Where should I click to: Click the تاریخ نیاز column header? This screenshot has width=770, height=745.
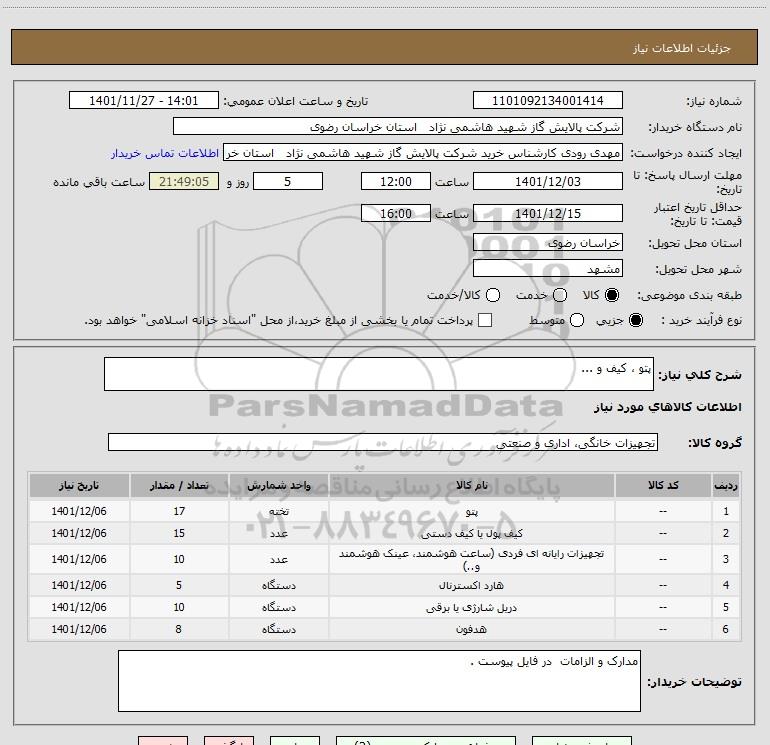(79, 485)
